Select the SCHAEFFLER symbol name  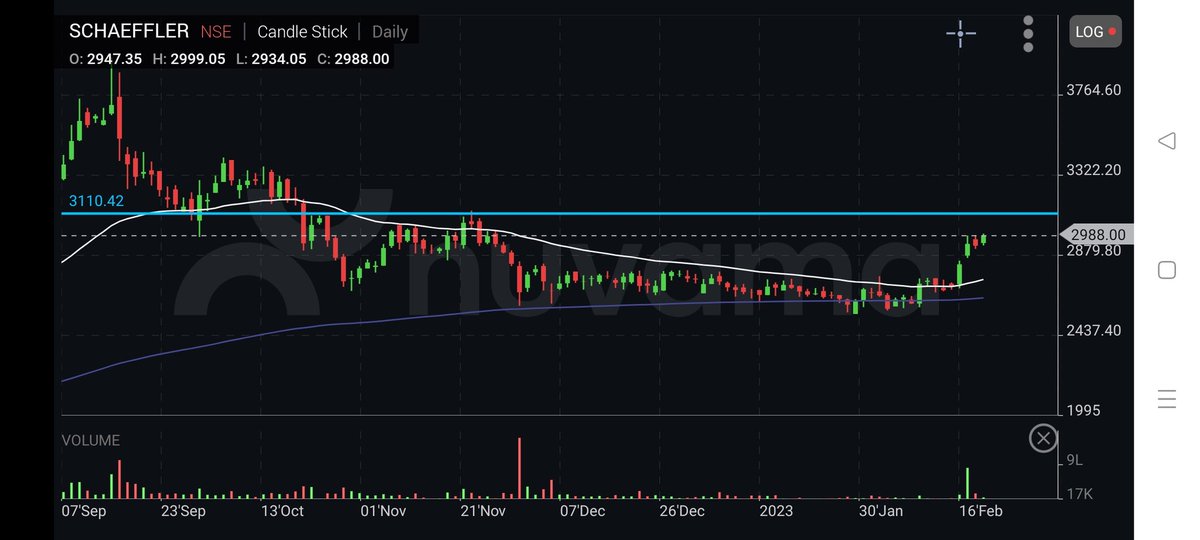[129, 31]
